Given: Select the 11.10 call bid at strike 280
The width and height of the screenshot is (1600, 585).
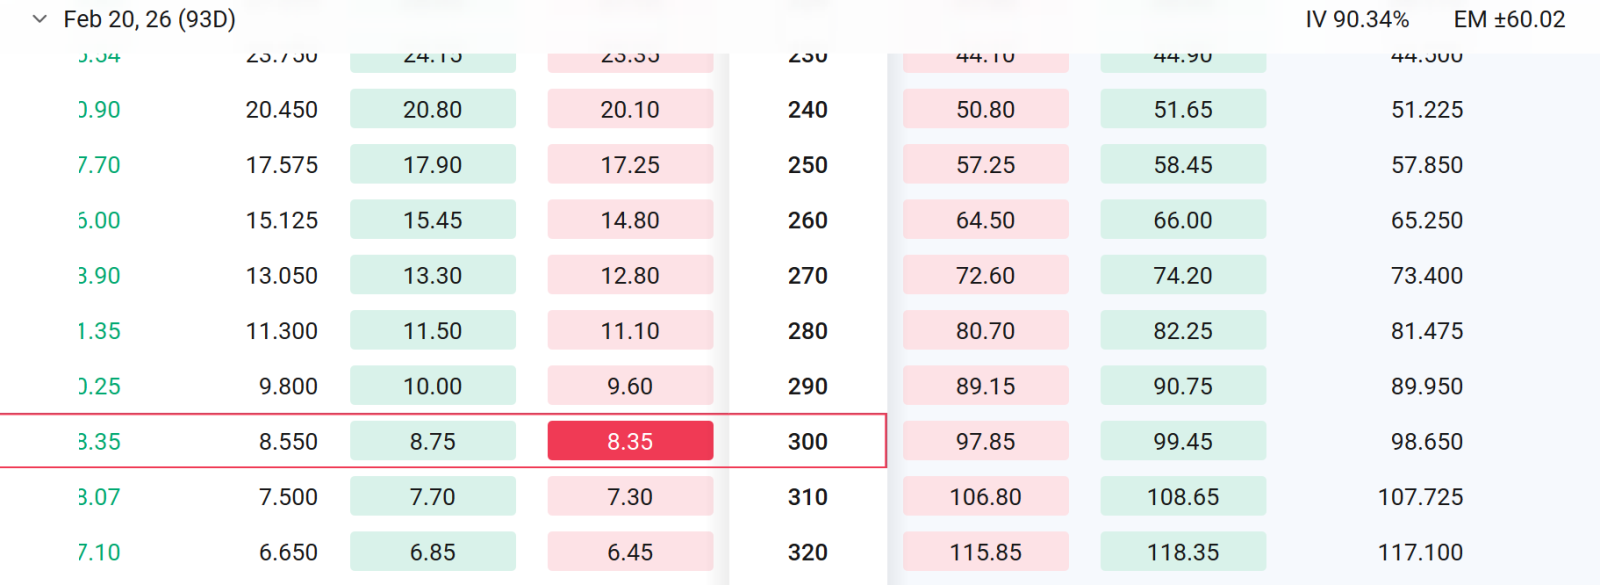Looking at the screenshot, I should 630,330.
